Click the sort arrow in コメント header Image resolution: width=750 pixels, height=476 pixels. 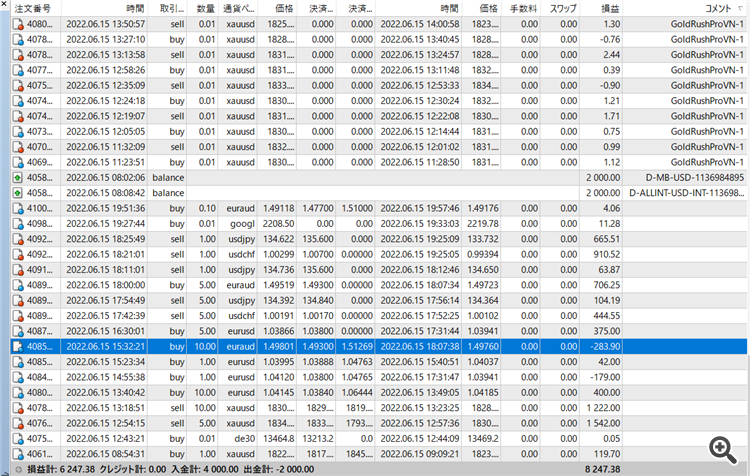click(x=740, y=8)
